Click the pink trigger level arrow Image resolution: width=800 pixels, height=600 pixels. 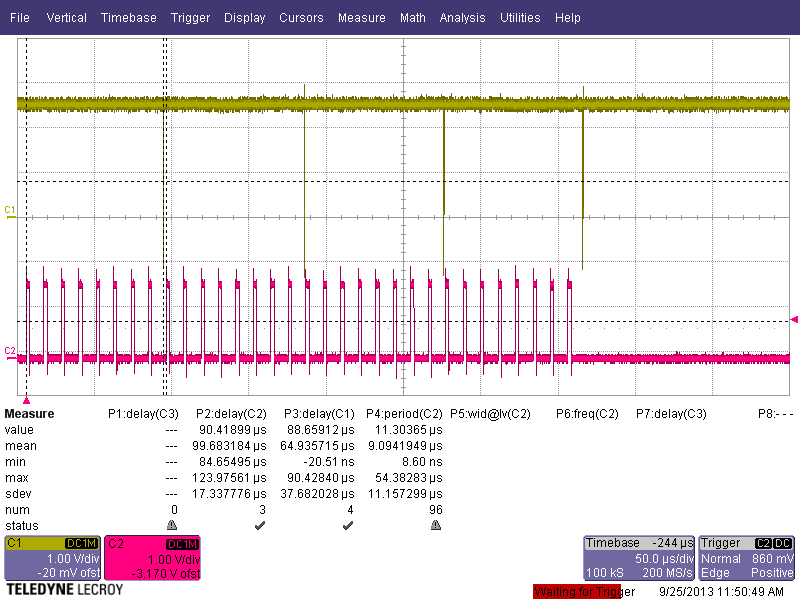[795, 320]
